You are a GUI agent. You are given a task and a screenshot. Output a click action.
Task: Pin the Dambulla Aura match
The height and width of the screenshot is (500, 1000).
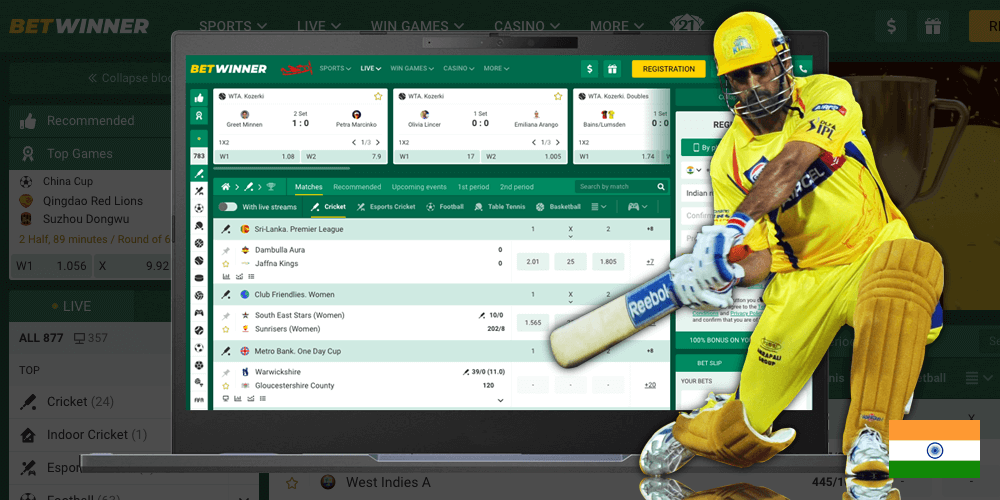(226, 250)
